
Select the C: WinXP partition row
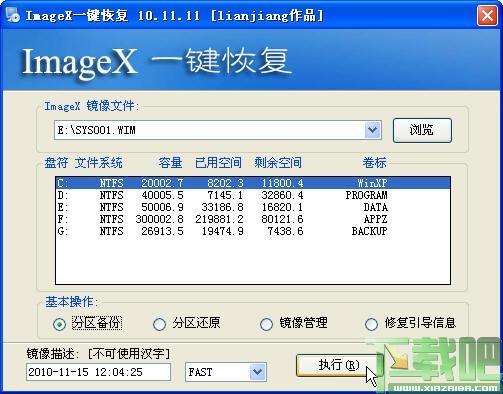pyautogui.click(x=253, y=183)
